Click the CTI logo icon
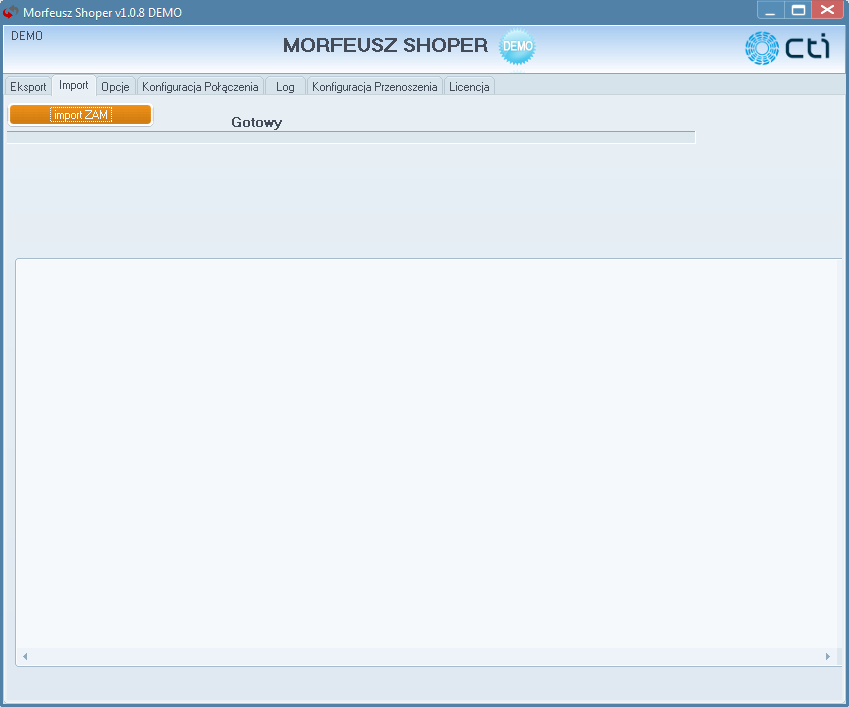 (x=787, y=48)
